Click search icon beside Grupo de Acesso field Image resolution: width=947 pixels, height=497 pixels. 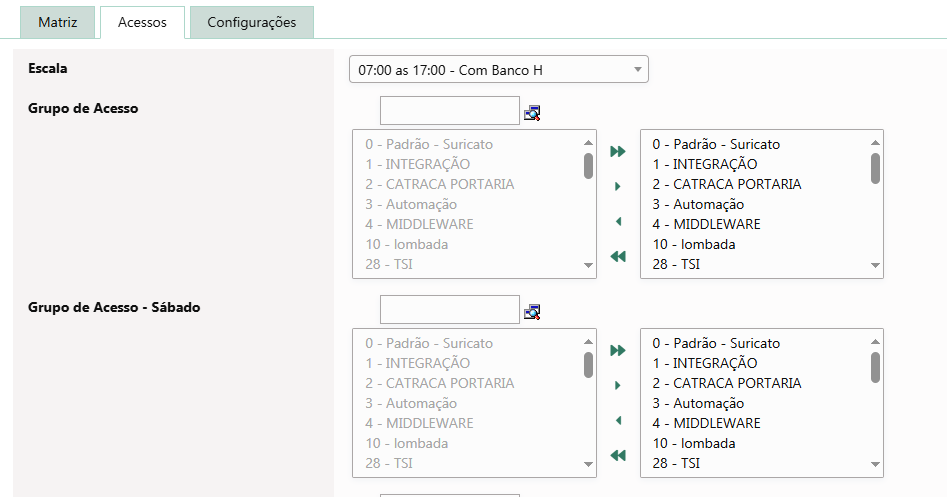(x=532, y=113)
